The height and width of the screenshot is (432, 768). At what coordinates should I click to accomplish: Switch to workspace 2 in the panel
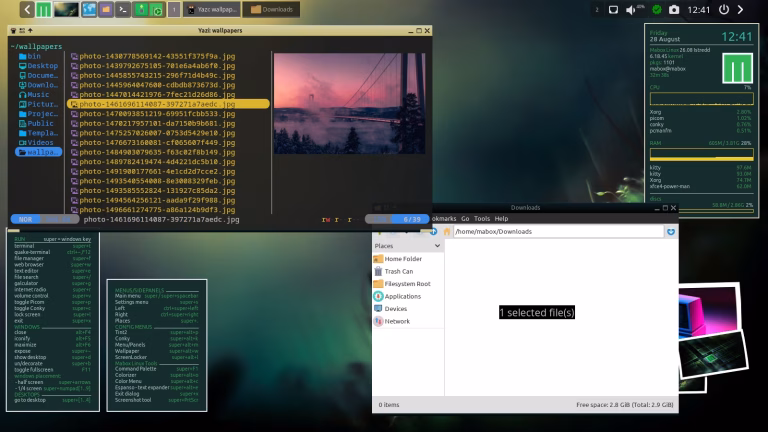597,9
